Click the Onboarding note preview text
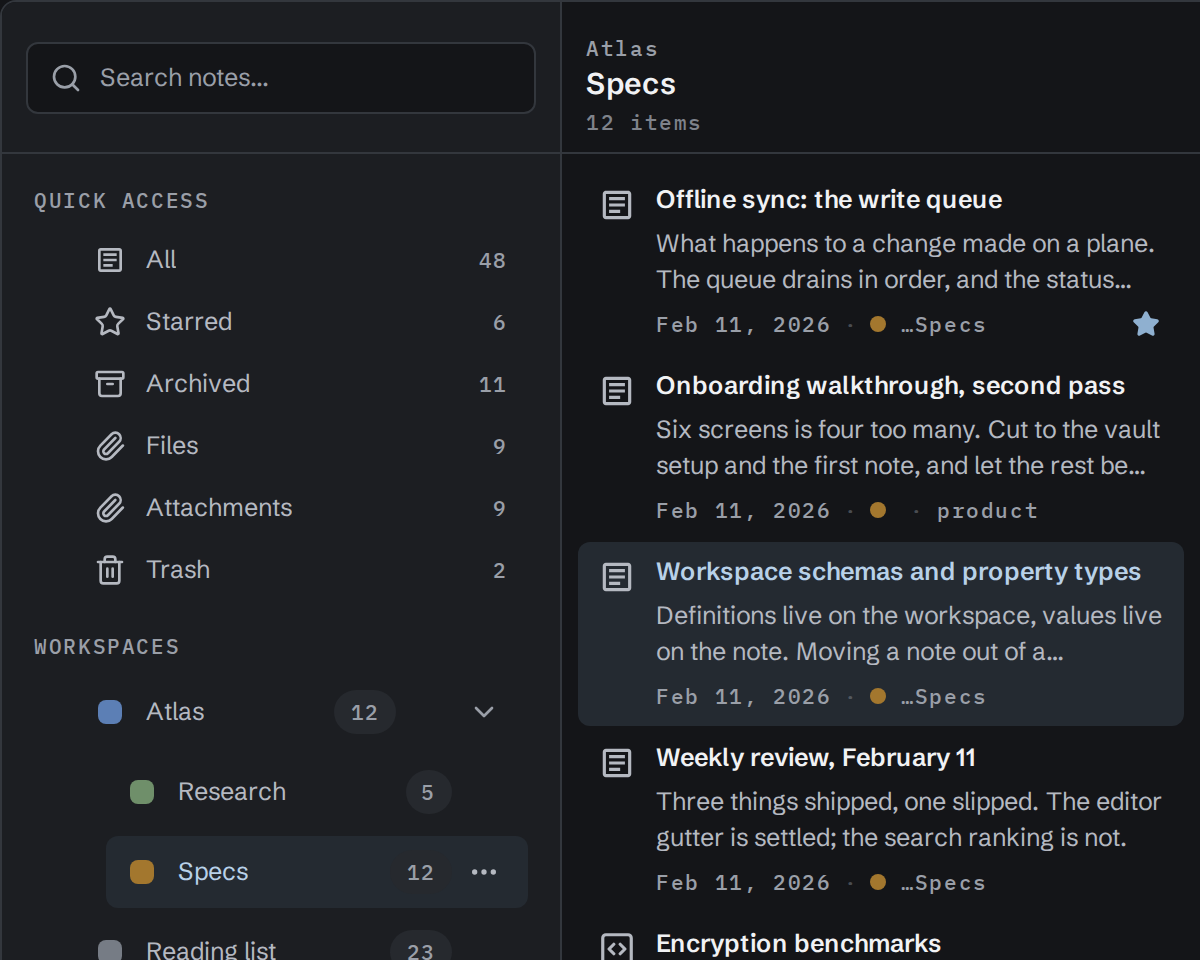Screen dimensions: 1200x960 coord(908,448)
